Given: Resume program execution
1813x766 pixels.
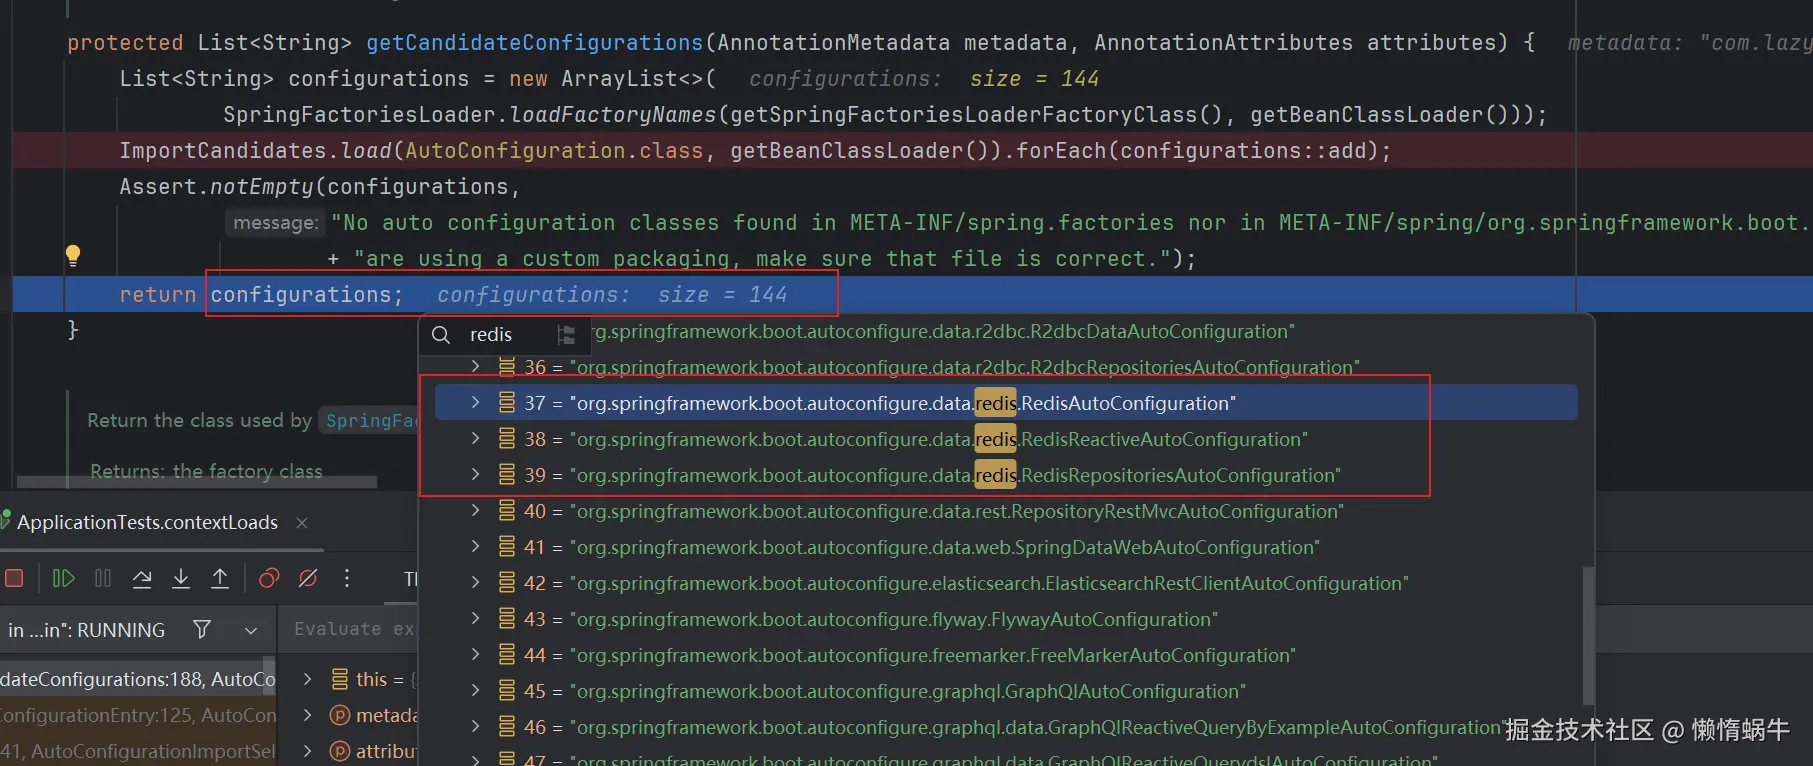Looking at the screenshot, I should [63, 578].
